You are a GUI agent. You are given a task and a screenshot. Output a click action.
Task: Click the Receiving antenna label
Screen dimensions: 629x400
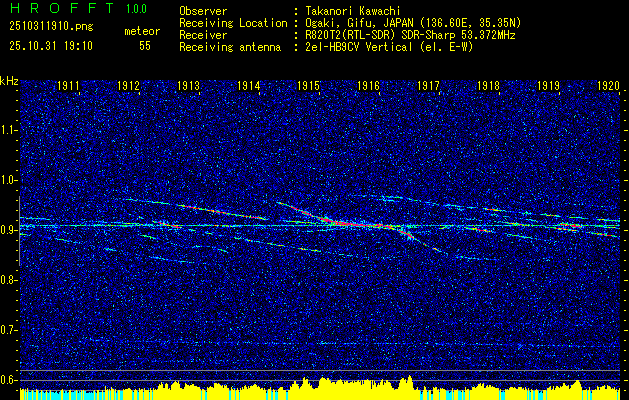pyautogui.click(x=230, y=47)
